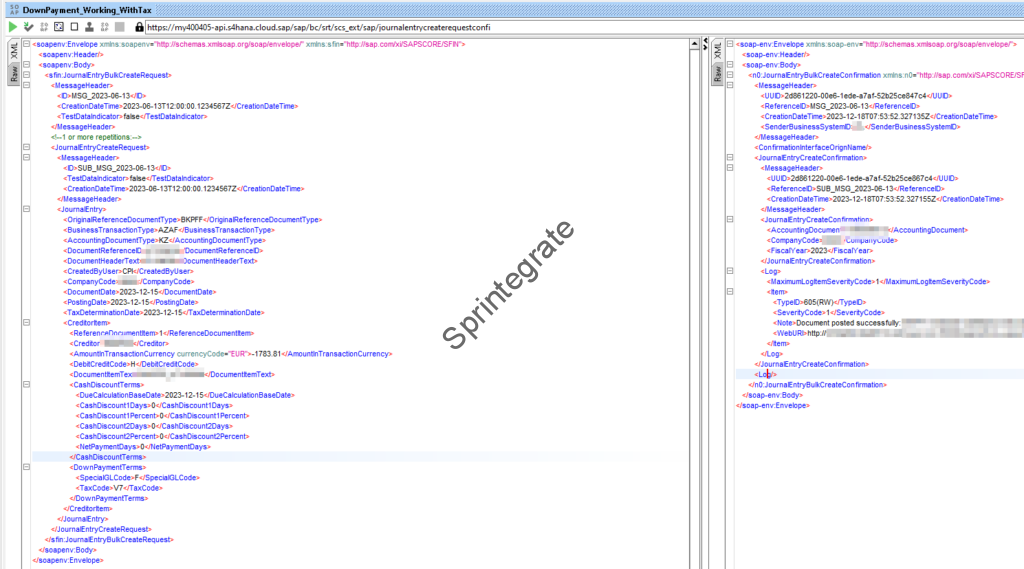1024x569 pixels.
Task: Select the request XML tab
Action: (13, 50)
